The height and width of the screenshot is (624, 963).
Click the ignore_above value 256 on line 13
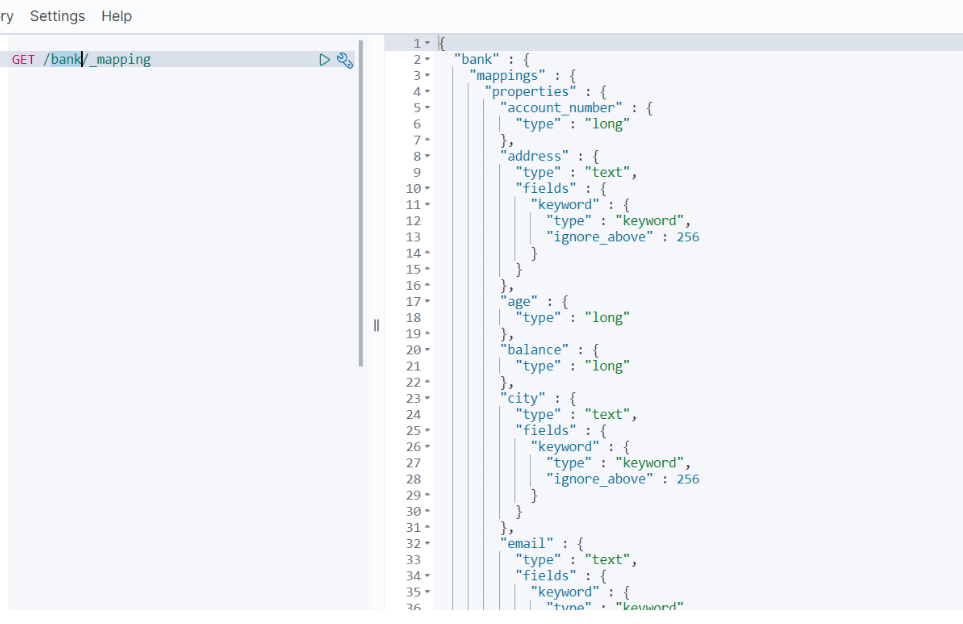point(687,237)
